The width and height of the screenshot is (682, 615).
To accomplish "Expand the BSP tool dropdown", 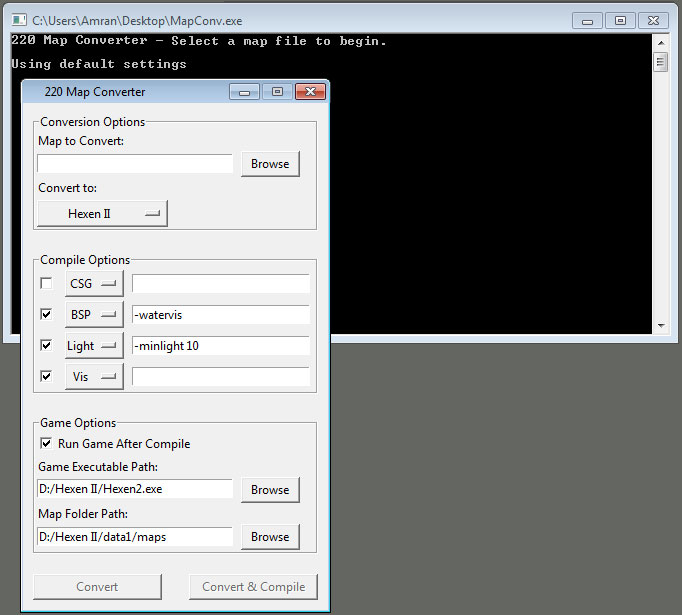I will click(94, 315).
